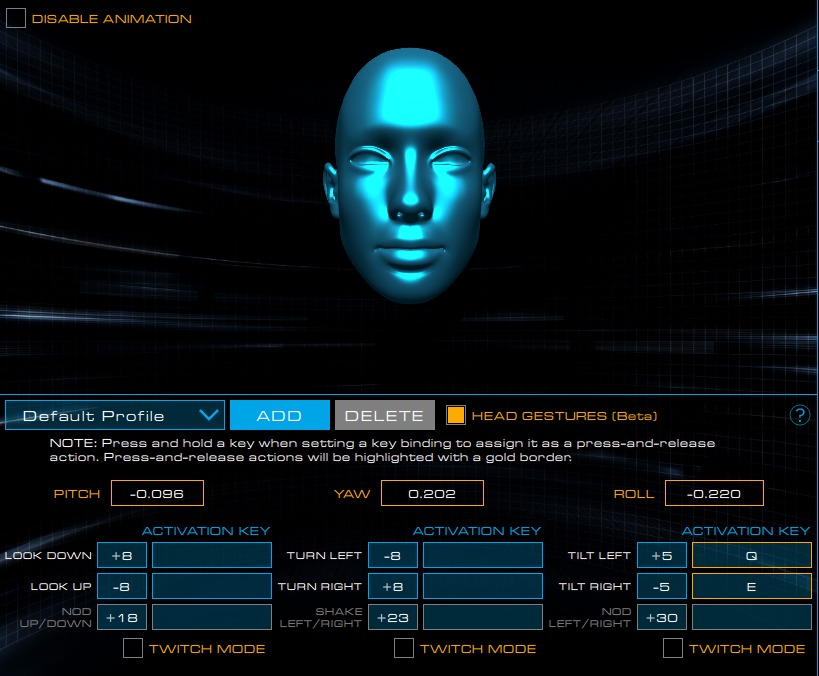The height and width of the screenshot is (676, 819).
Task: Select the Yaw value field 0.202
Action: pyautogui.click(x=432, y=493)
